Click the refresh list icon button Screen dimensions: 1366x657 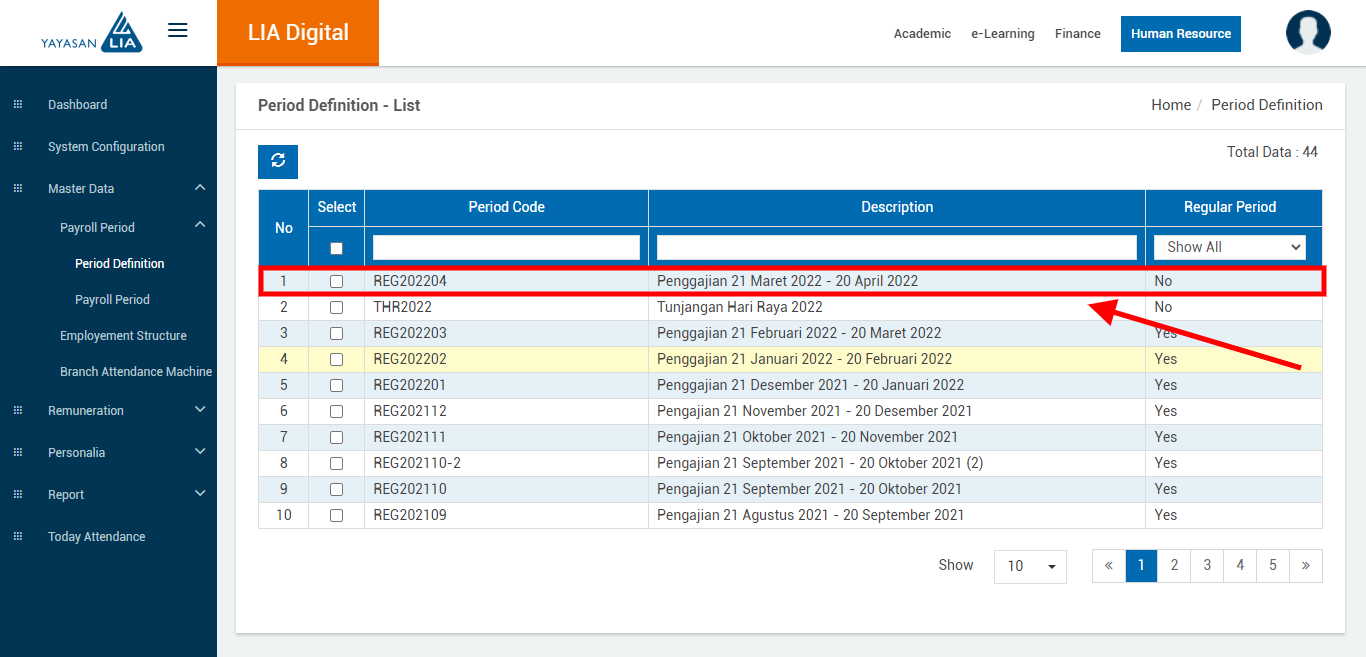(278, 161)
